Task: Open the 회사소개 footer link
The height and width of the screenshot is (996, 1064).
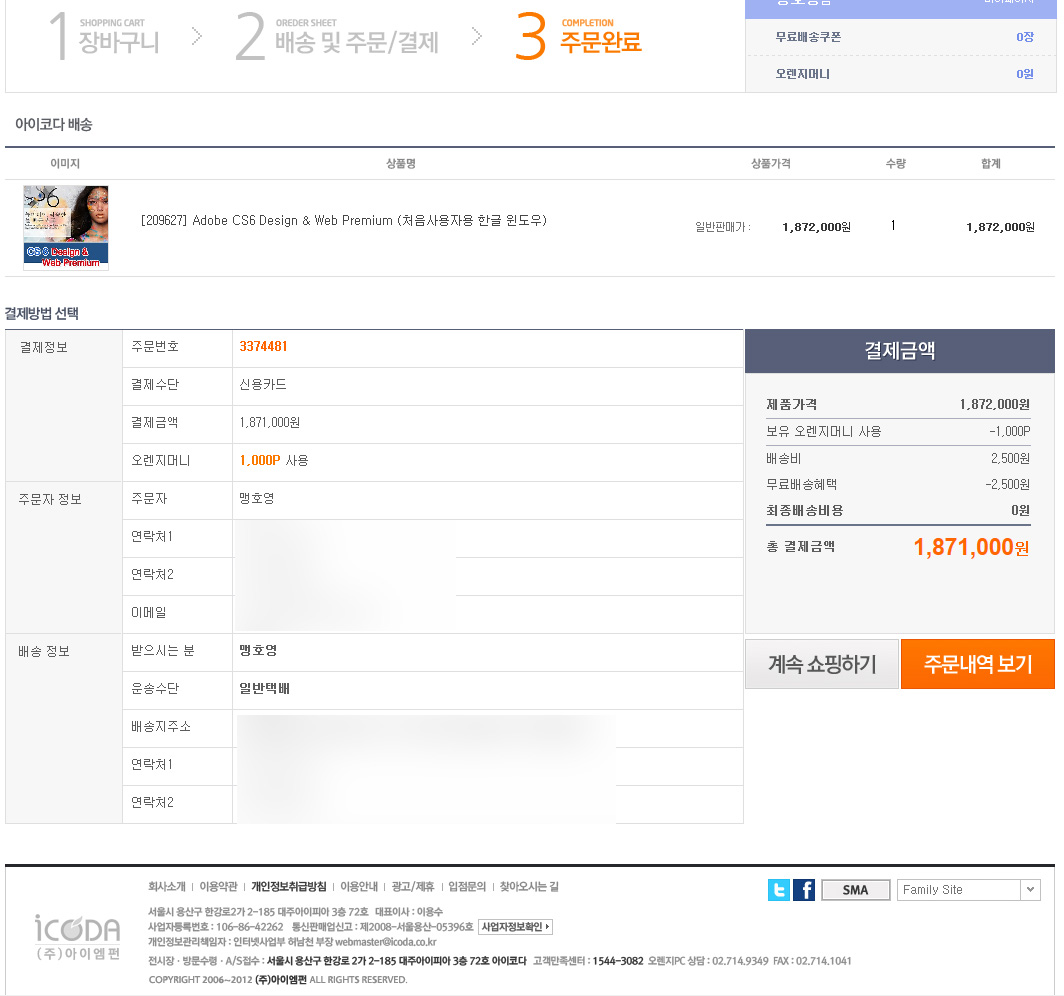Action: pos(166,887)
